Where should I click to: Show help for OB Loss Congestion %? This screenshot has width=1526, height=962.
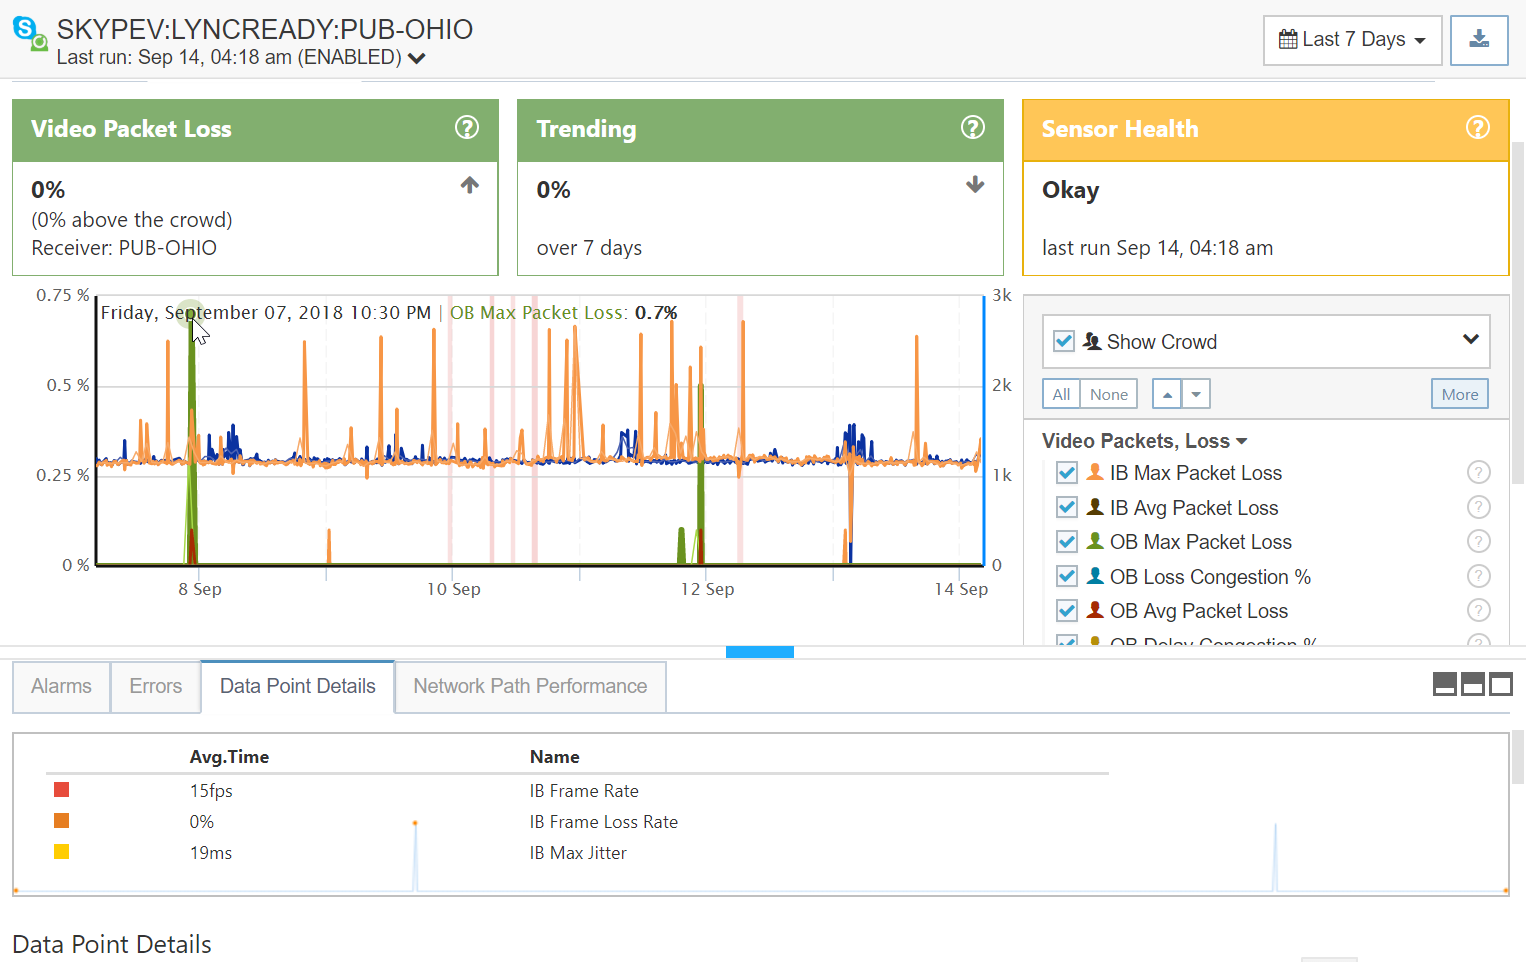pyautogui.click(x=1478, y=576)
